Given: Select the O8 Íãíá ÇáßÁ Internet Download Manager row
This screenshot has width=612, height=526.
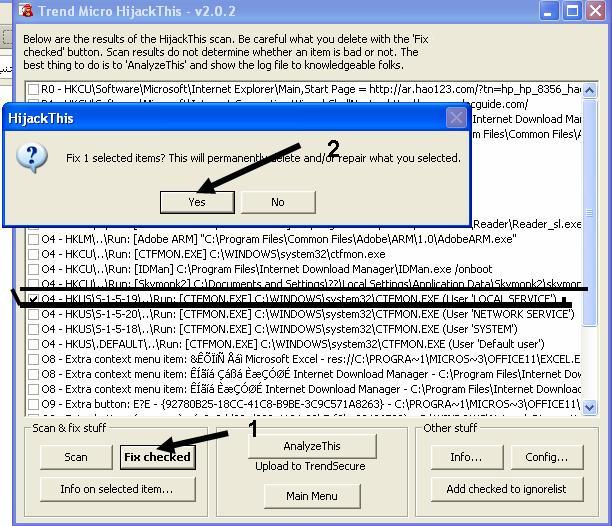Looking at the screenshot, I should point(311,374).
